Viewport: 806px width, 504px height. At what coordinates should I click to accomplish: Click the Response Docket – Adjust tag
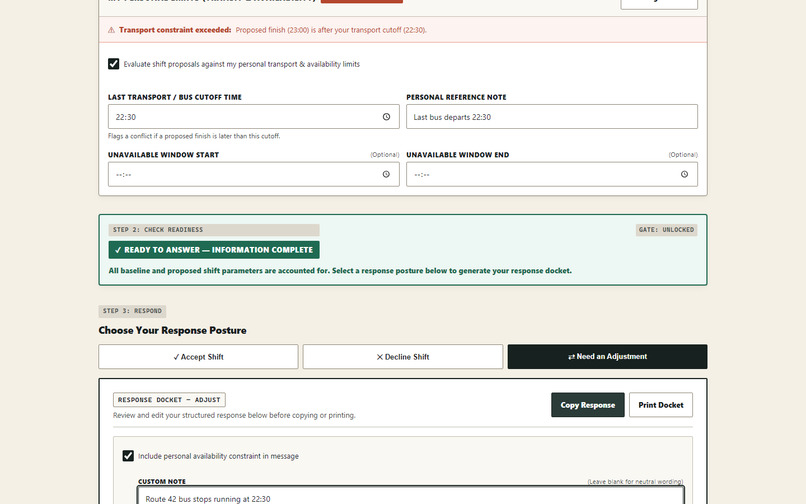169,400
